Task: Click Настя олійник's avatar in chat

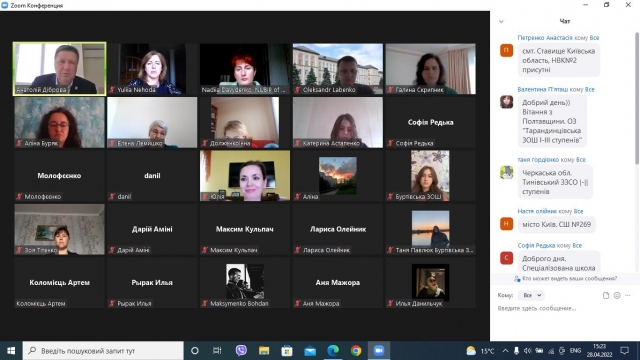Action: click(x=507, y=223)
